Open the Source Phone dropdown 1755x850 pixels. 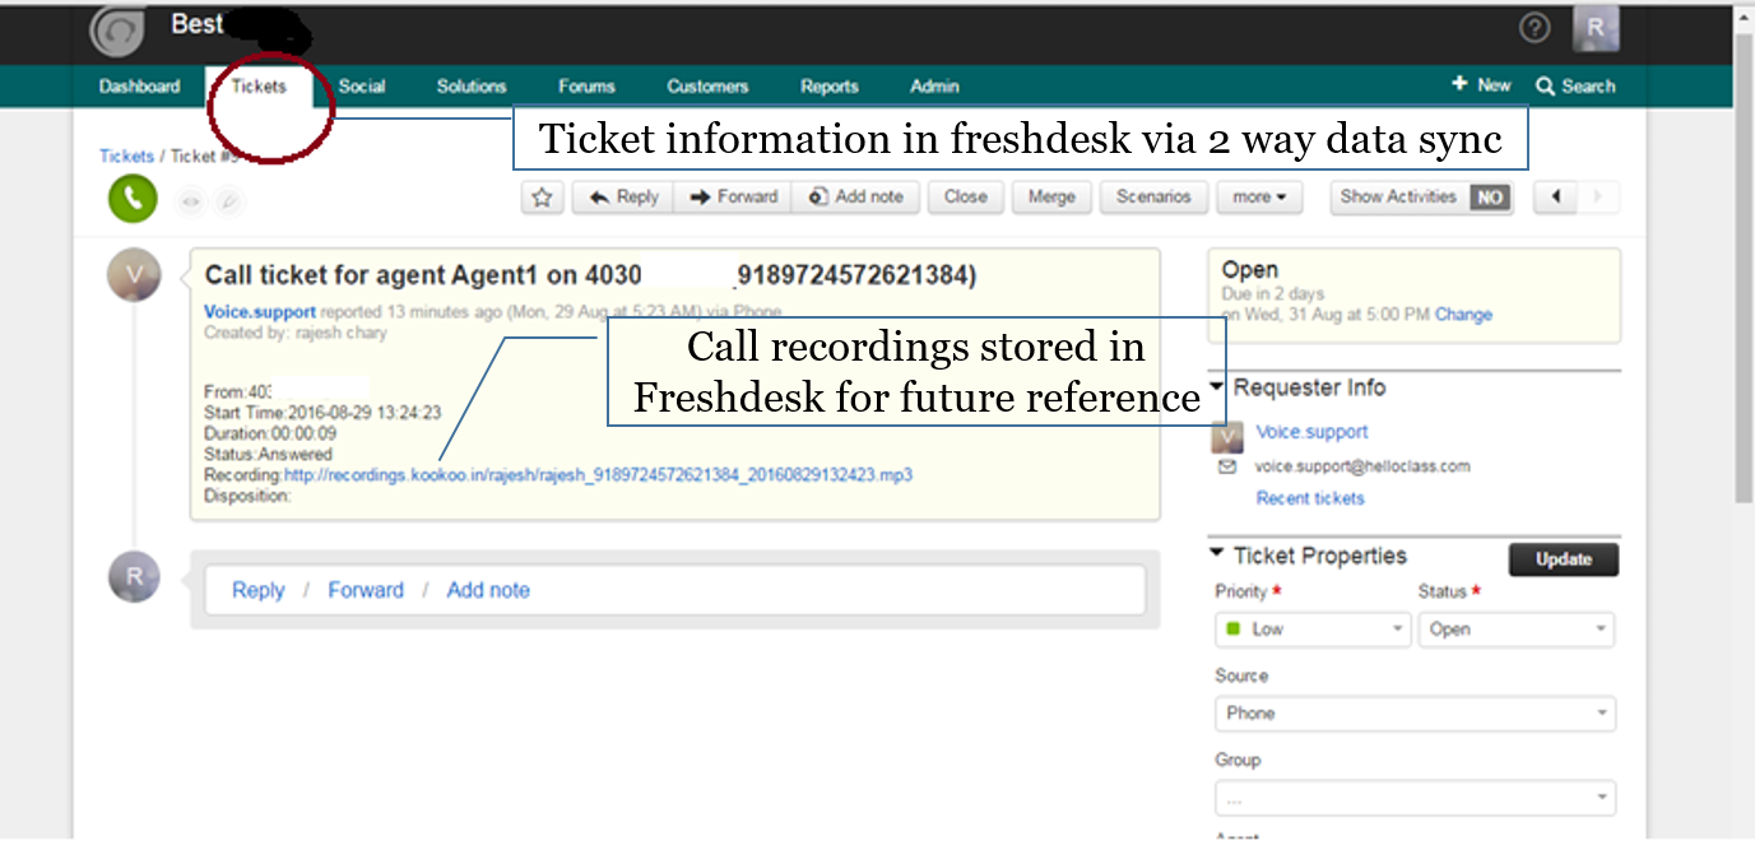tap(1415, 713)
